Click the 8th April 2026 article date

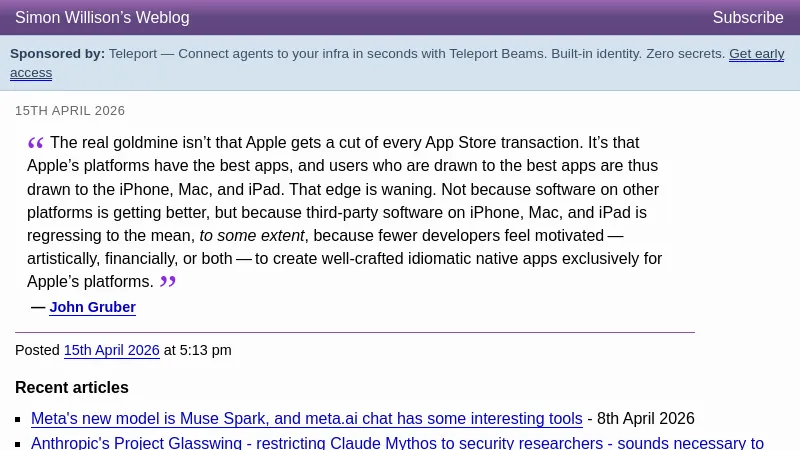click(645, 419)
